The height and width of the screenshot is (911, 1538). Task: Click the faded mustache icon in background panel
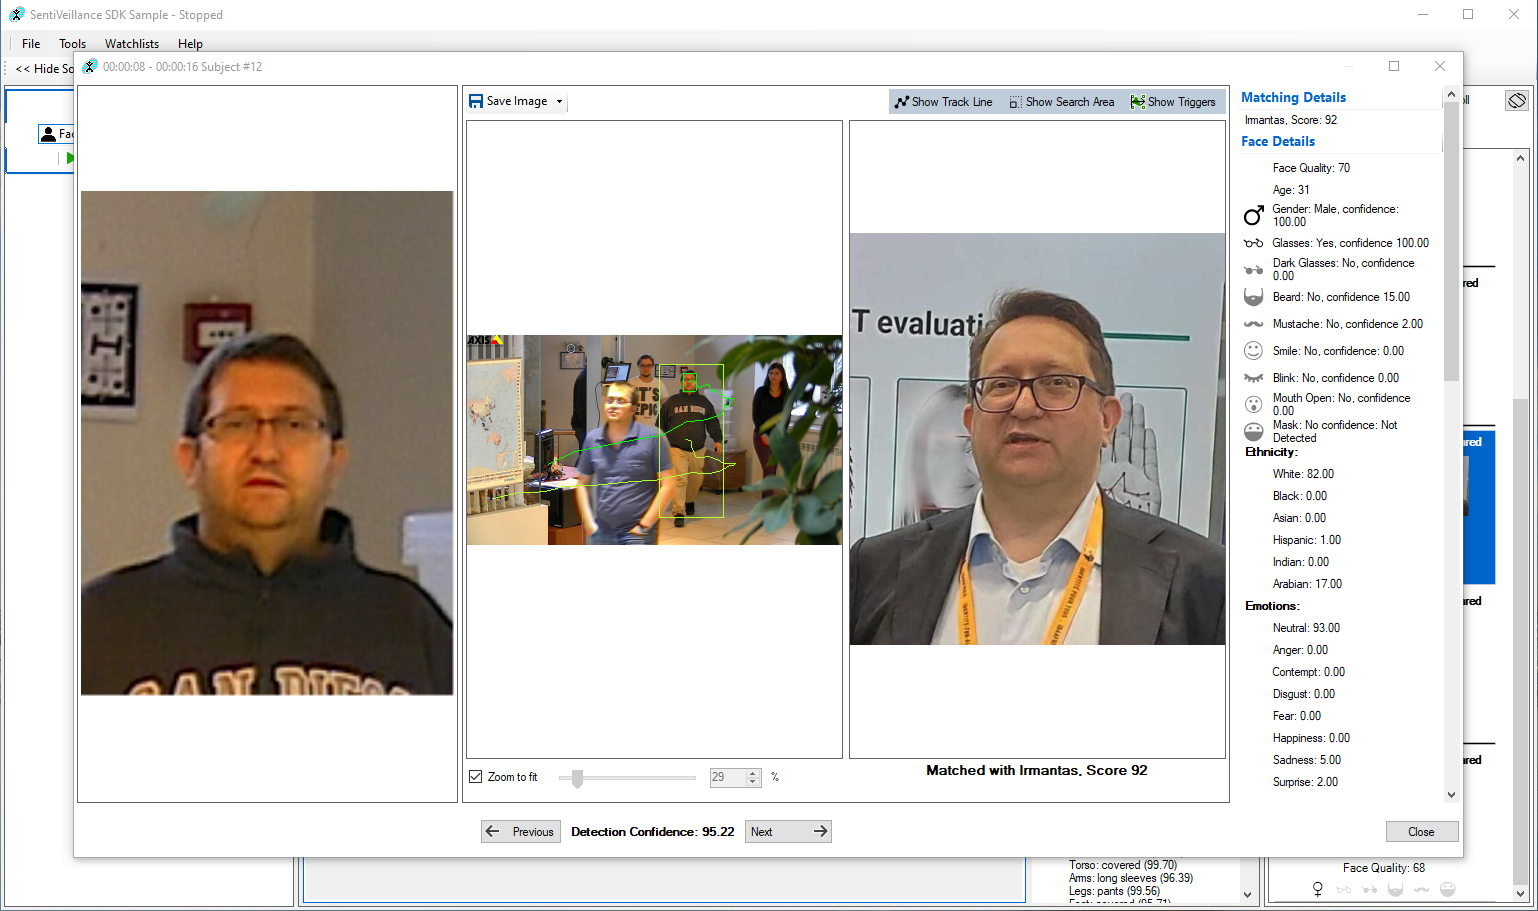point(1422,889)
